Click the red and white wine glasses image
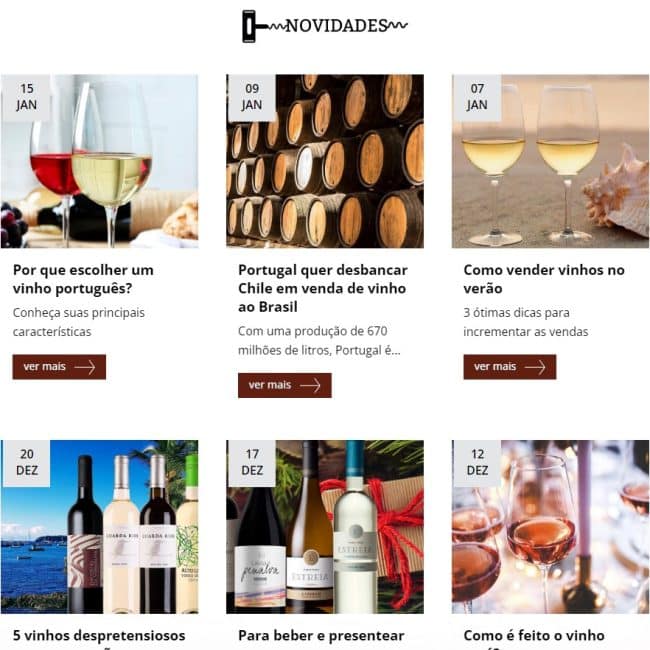 click(99, 161)
